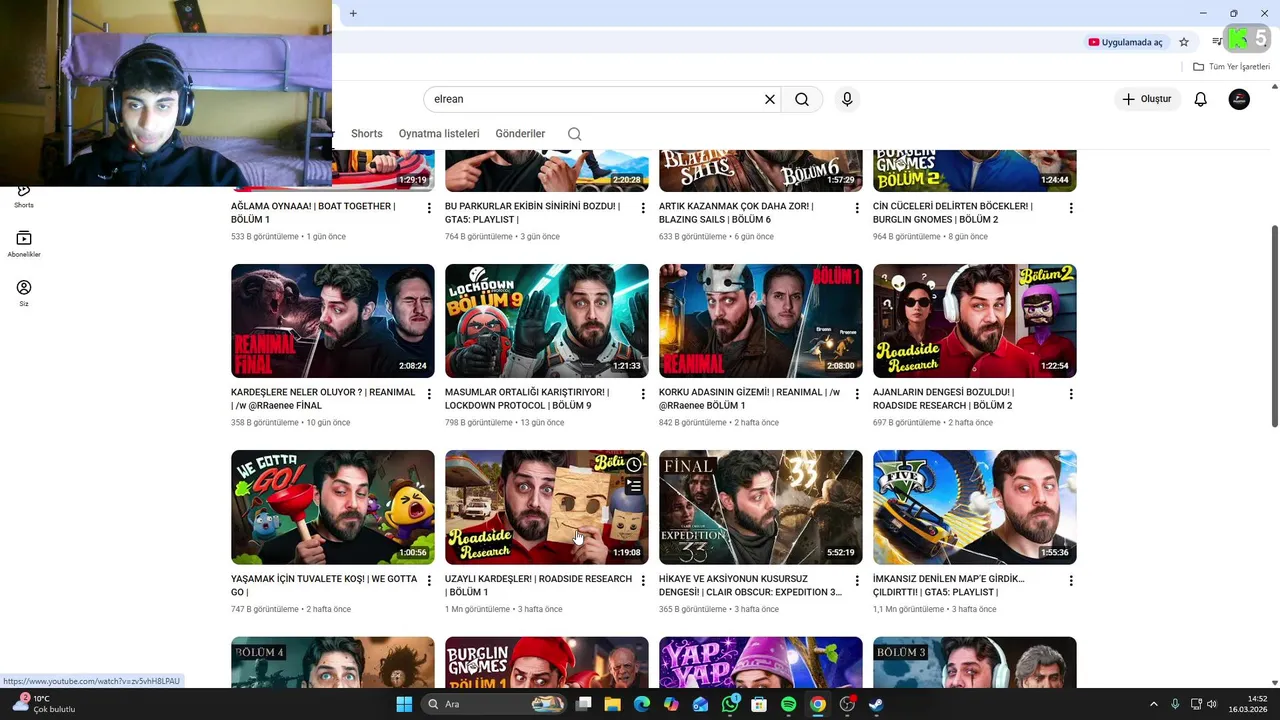Open a new browser tab

353,13
